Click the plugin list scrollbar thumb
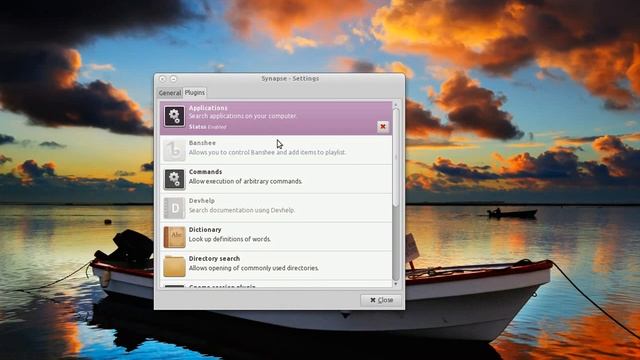This screenshot has width=640, height=360. [x=395, y=157]
